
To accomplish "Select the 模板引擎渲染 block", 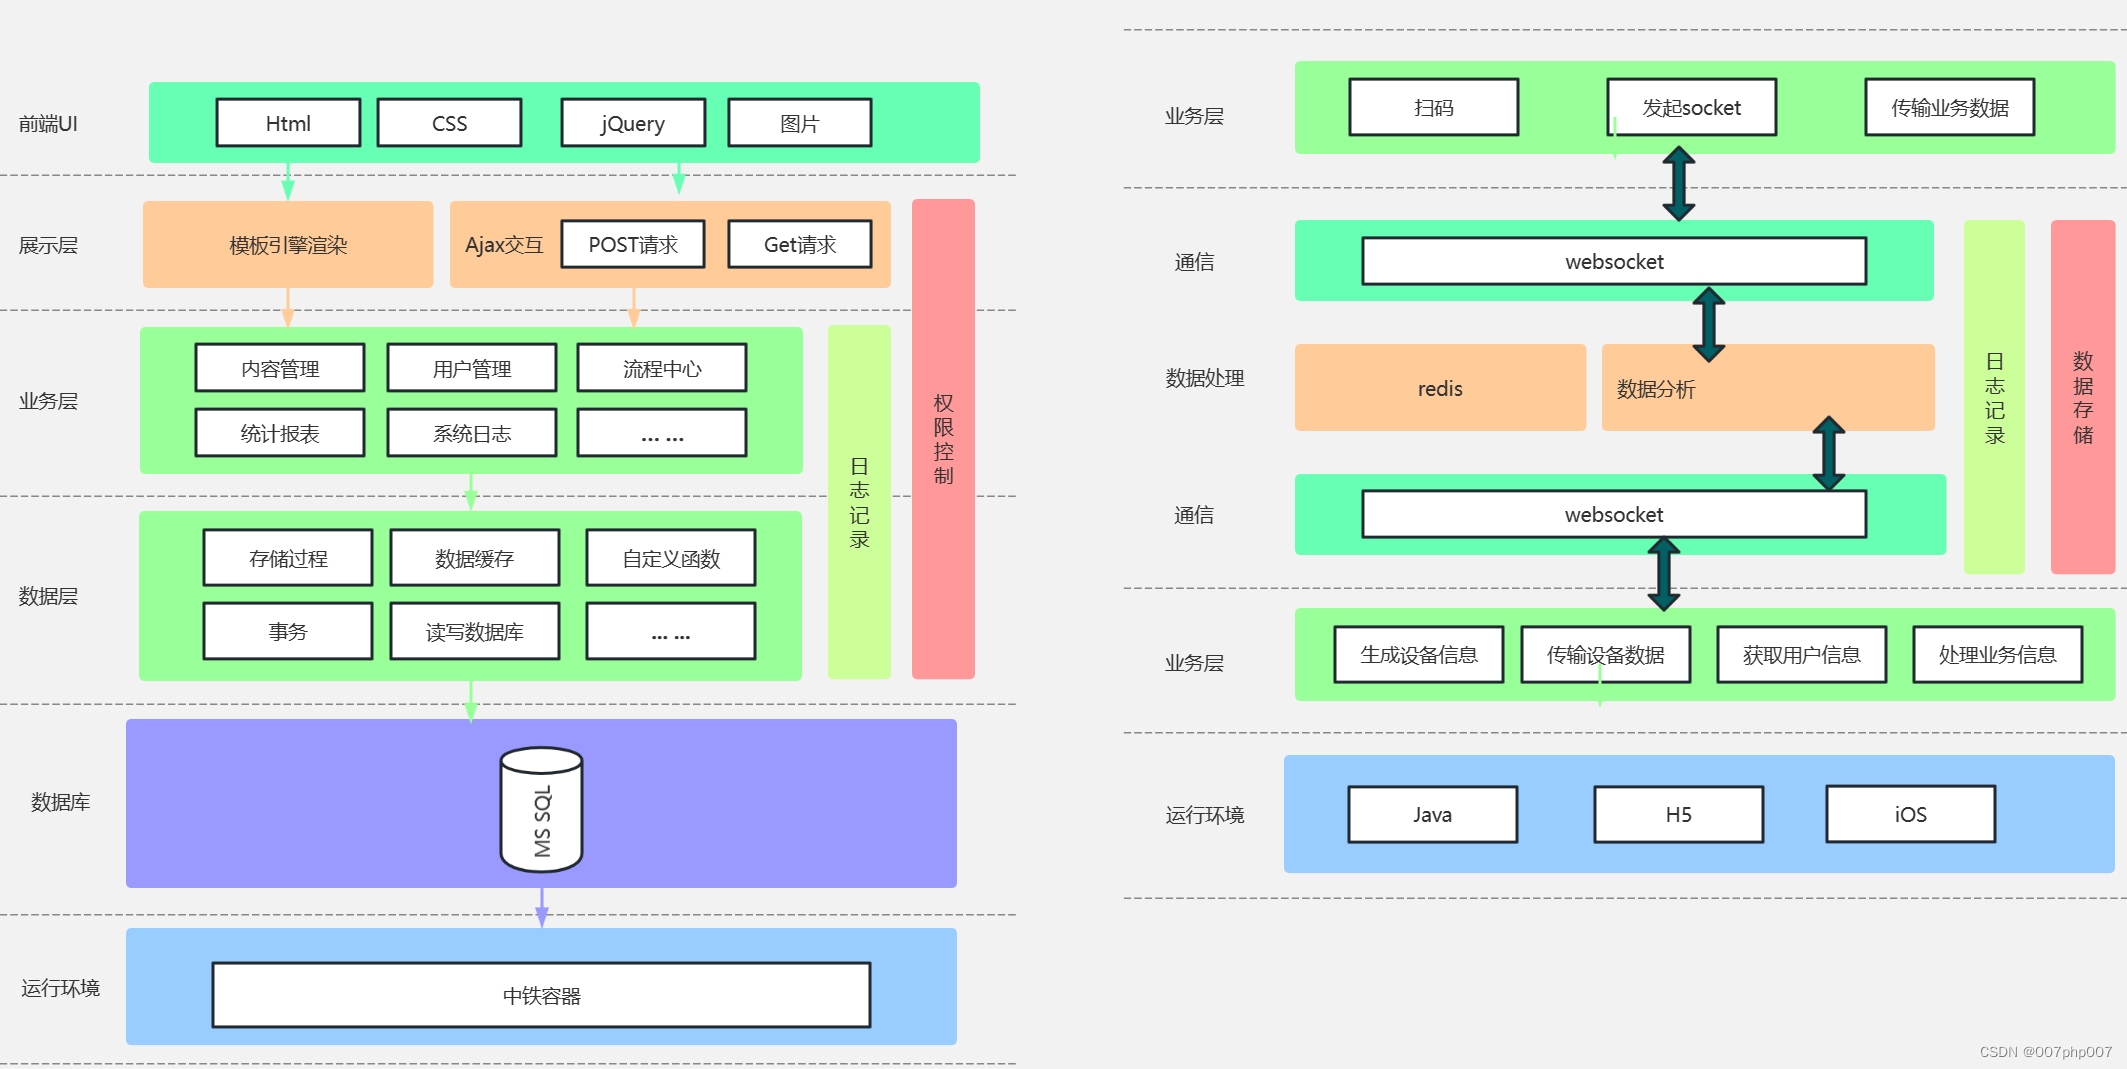I will pyautogui.click(x=288, y=245).
